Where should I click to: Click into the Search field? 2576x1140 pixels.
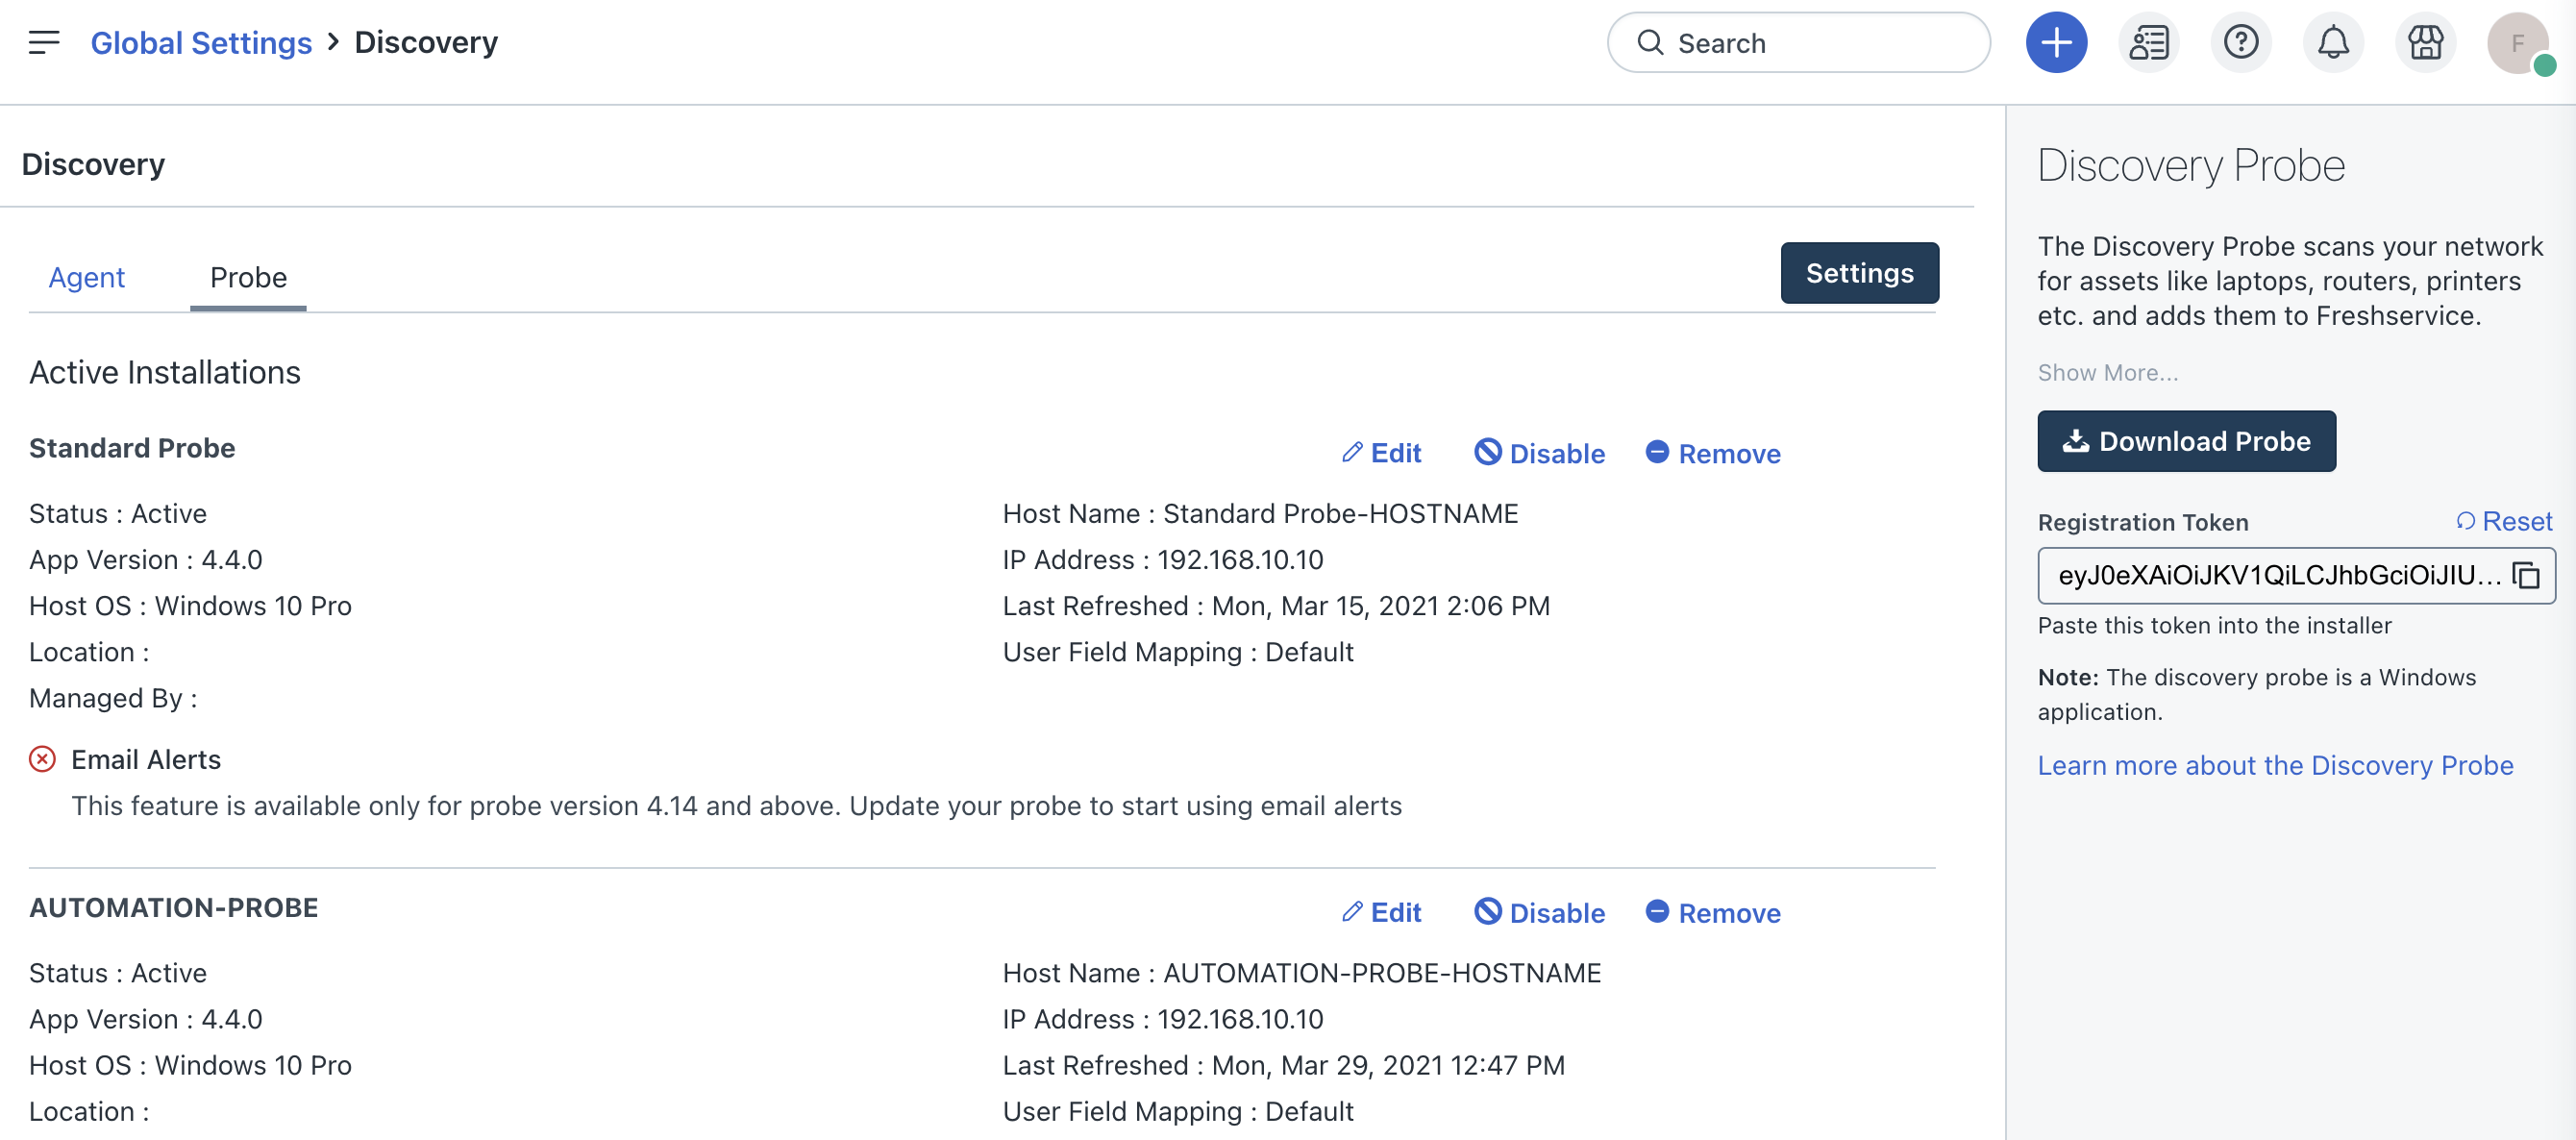tap(1800, 42)
